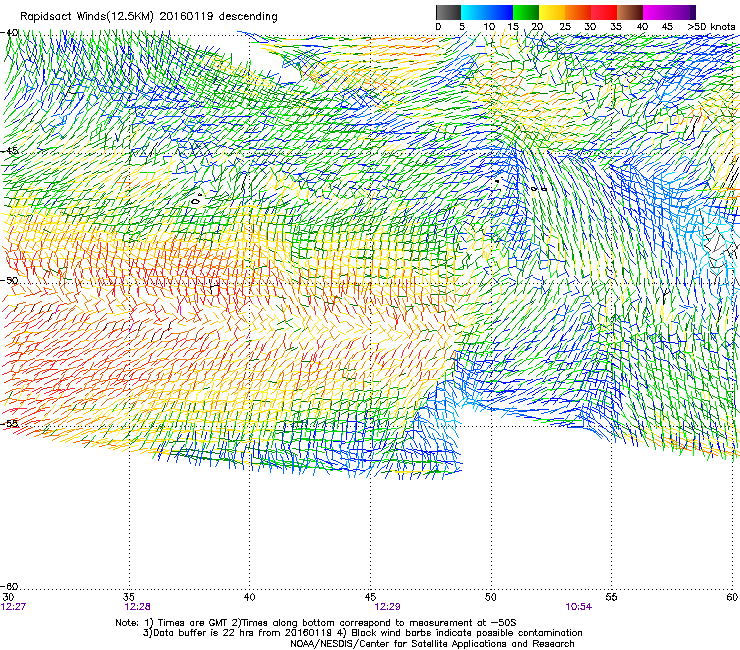This screenshot has height=650, width=740.
Task: Click the '-40' latitude axis label
Action: pyautogui.click(x=9, y=33)
